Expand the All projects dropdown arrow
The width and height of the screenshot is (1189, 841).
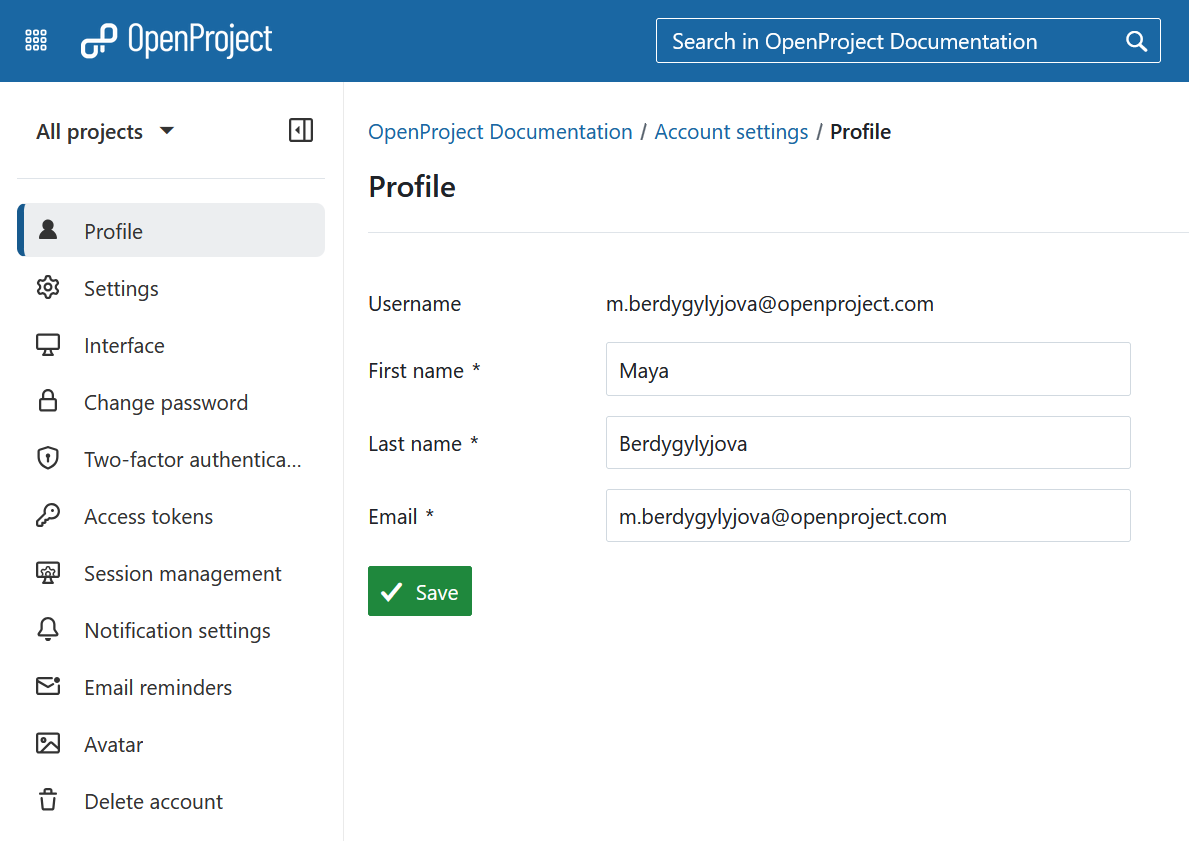[x=167, y=131]
